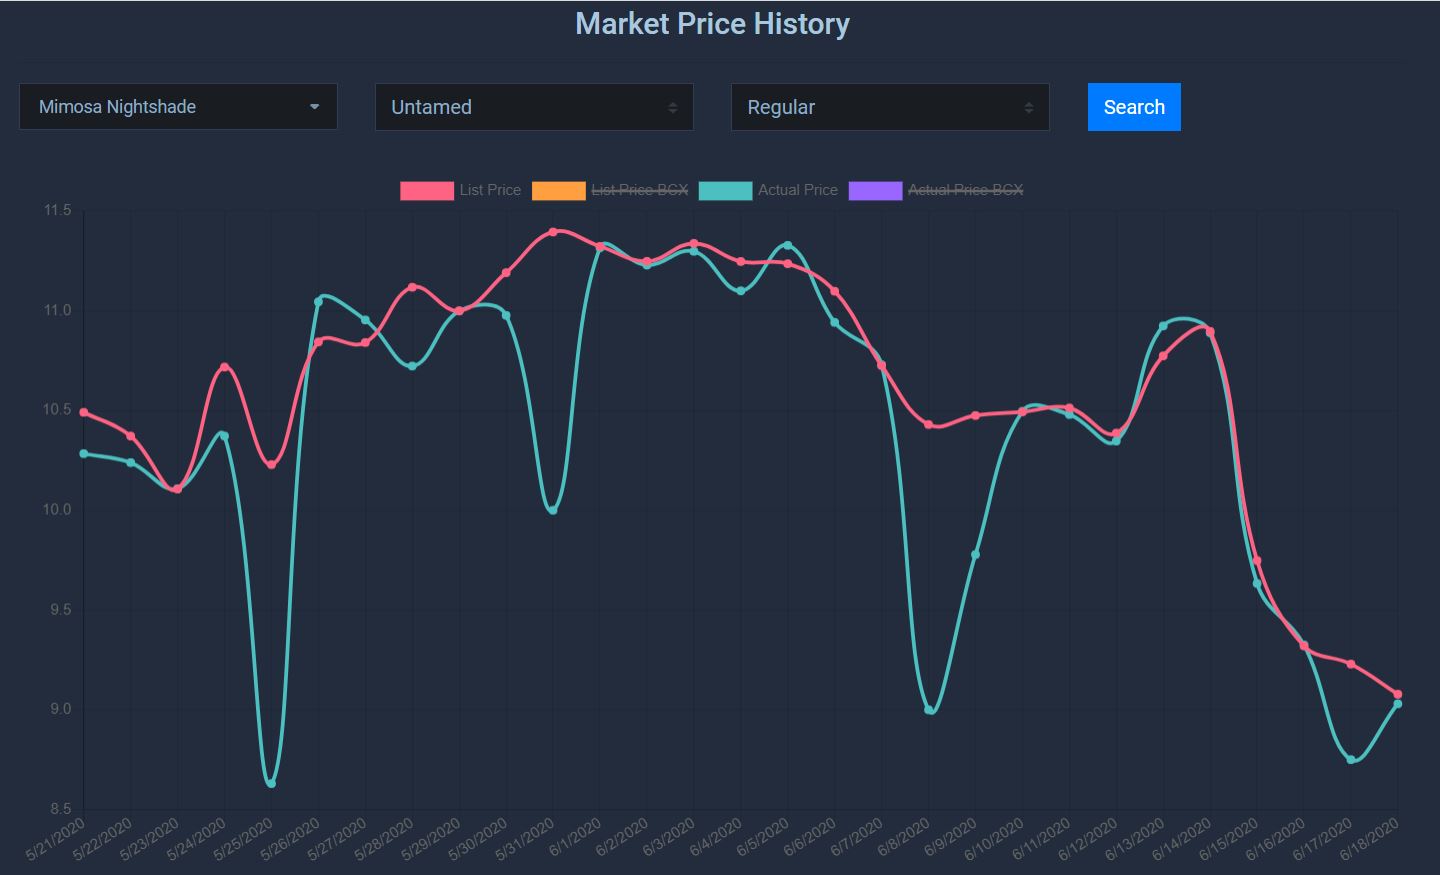
Task: Click the Actual Price low point on 5/25/2020
Action: click(x=271, y=784)
